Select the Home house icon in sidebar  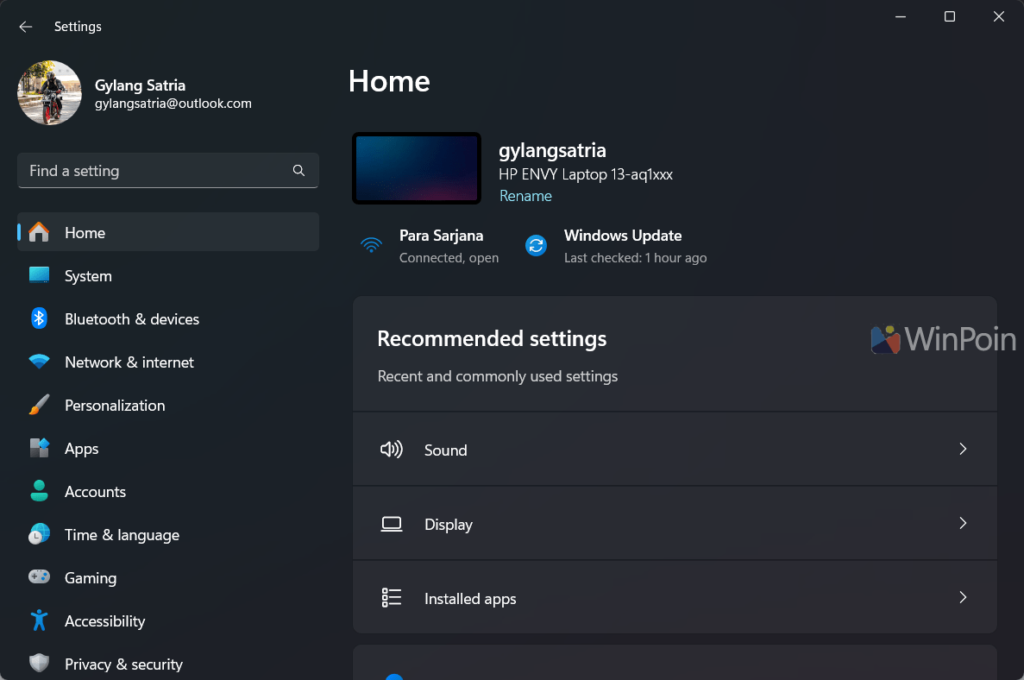point(39,232)
